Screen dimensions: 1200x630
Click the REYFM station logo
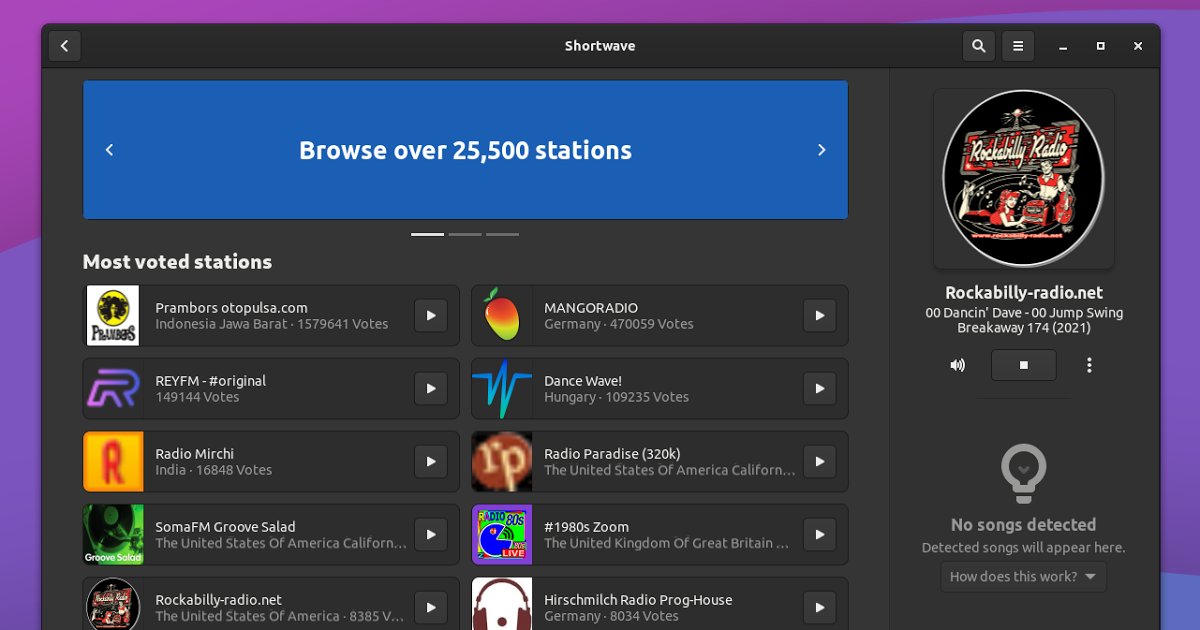coord(113,388)
